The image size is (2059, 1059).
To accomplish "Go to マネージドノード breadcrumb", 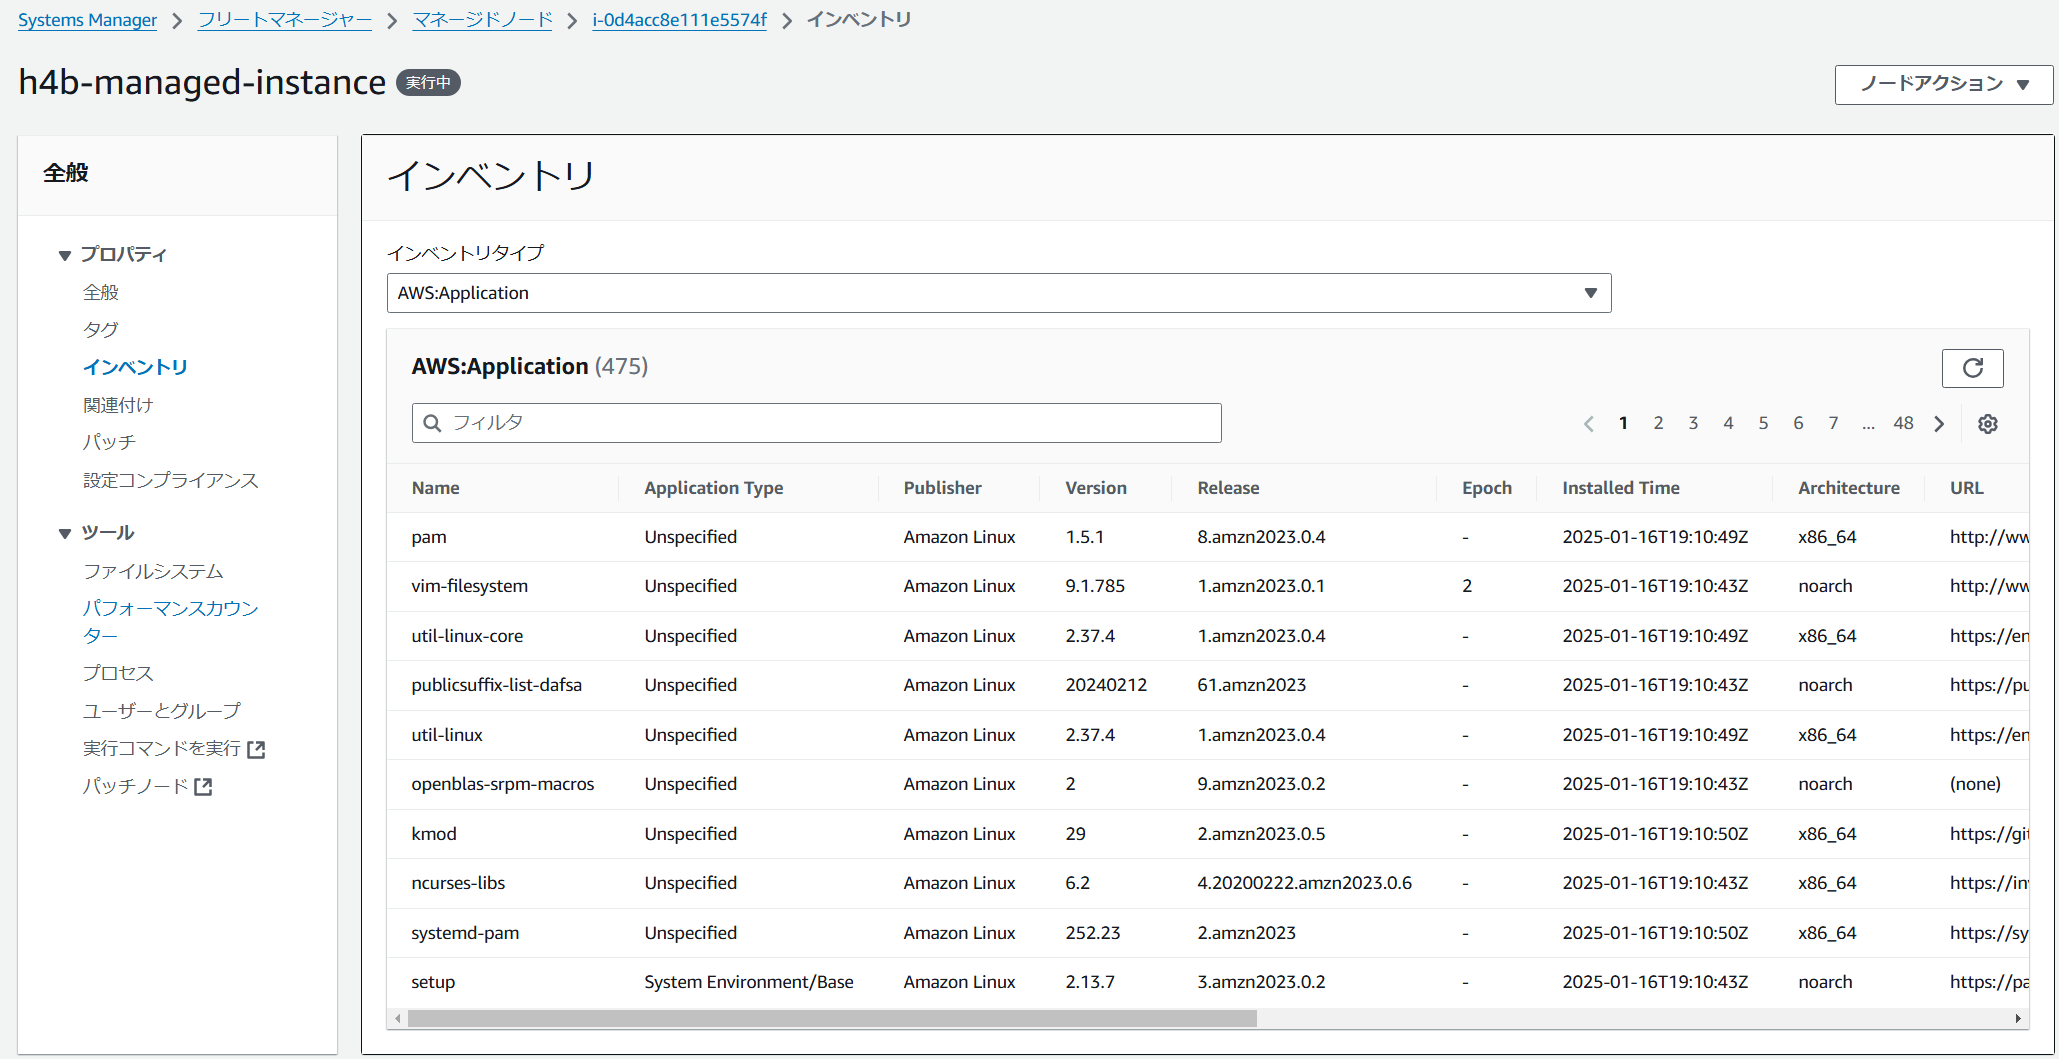I will click(483, 20).
